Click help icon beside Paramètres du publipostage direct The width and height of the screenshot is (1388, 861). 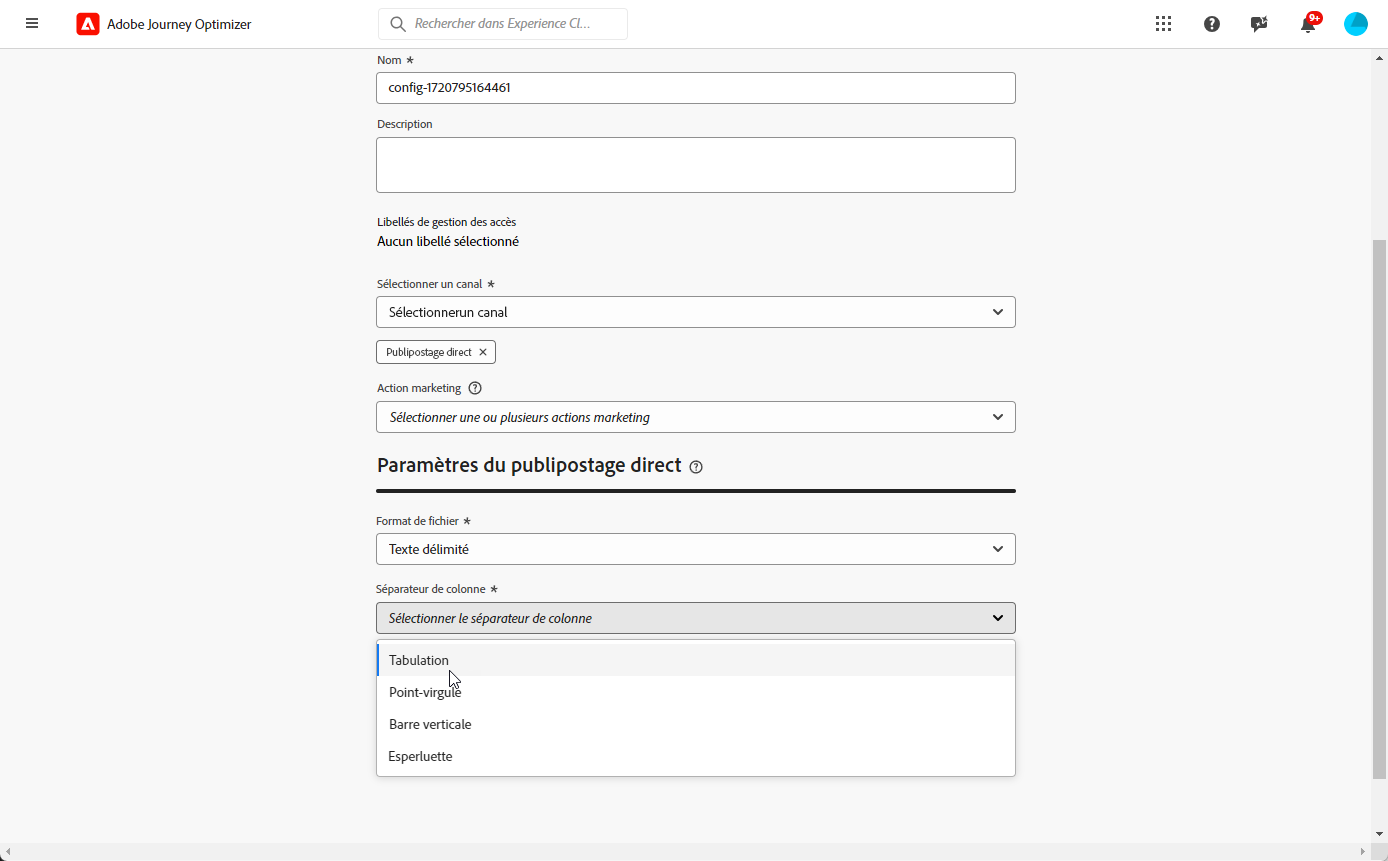point(696,467)
